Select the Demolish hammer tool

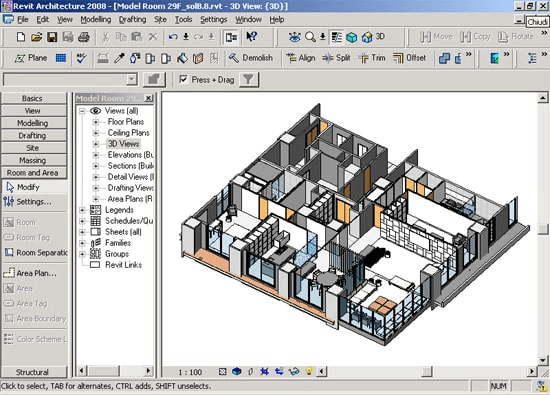250,58
